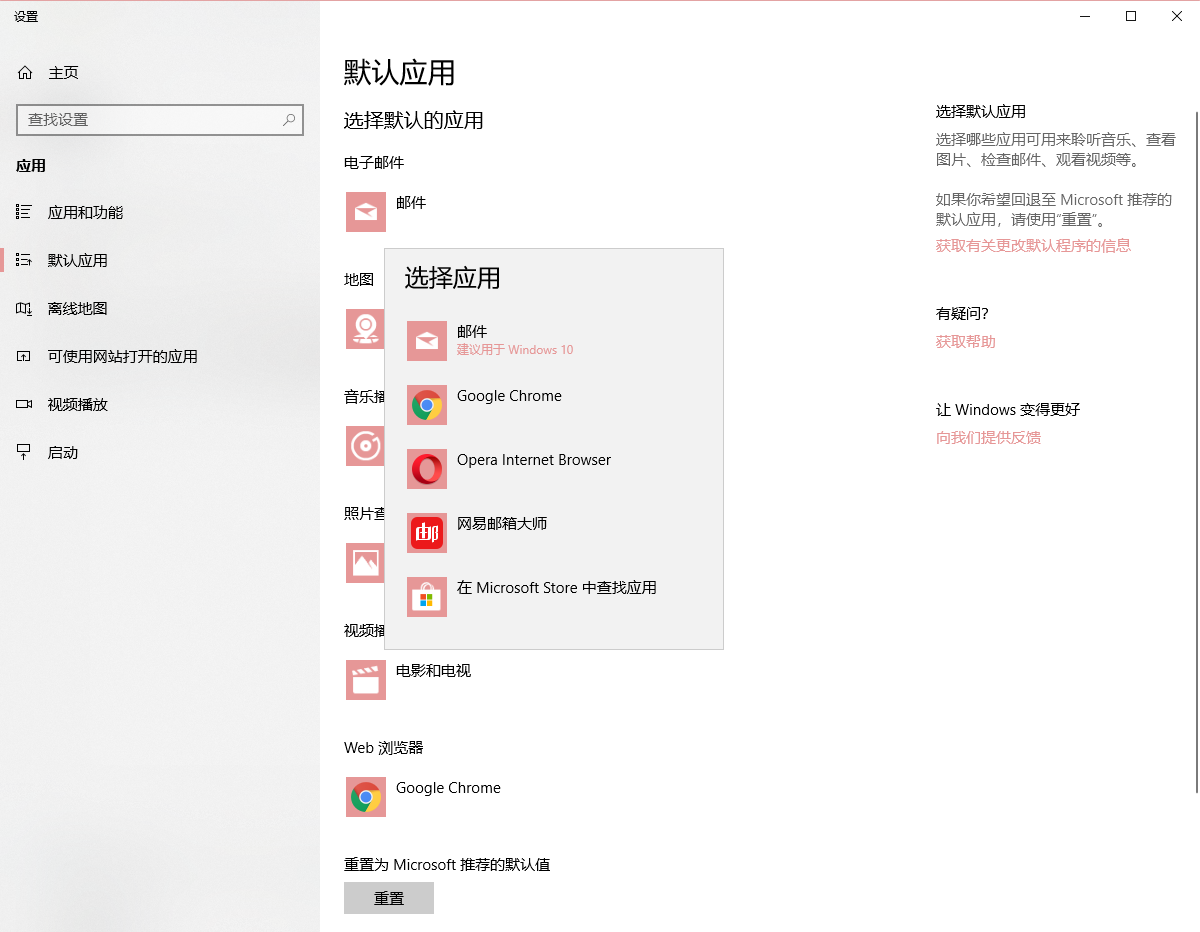
Task: Click the Google Chrome Web 浏览器 icon
Action: 365,797
